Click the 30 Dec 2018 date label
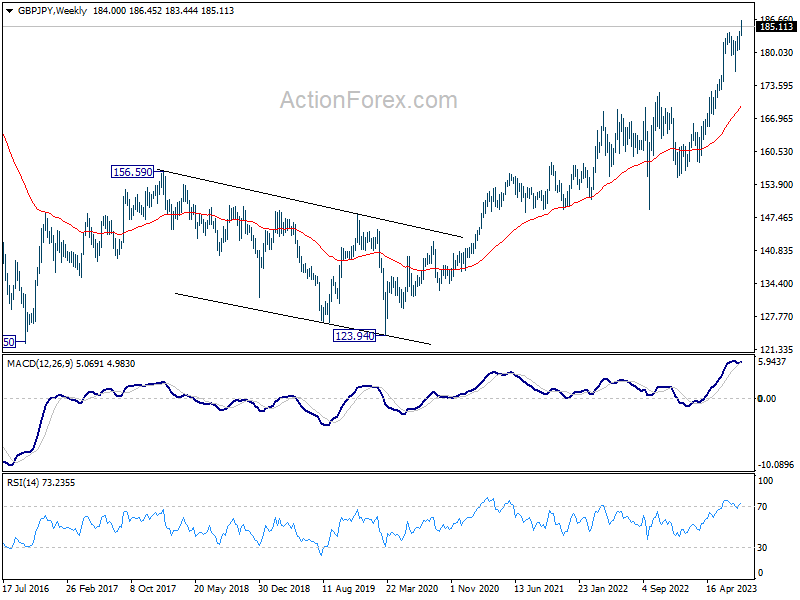The width and height of the screenshot is (800, 600). 284,588
